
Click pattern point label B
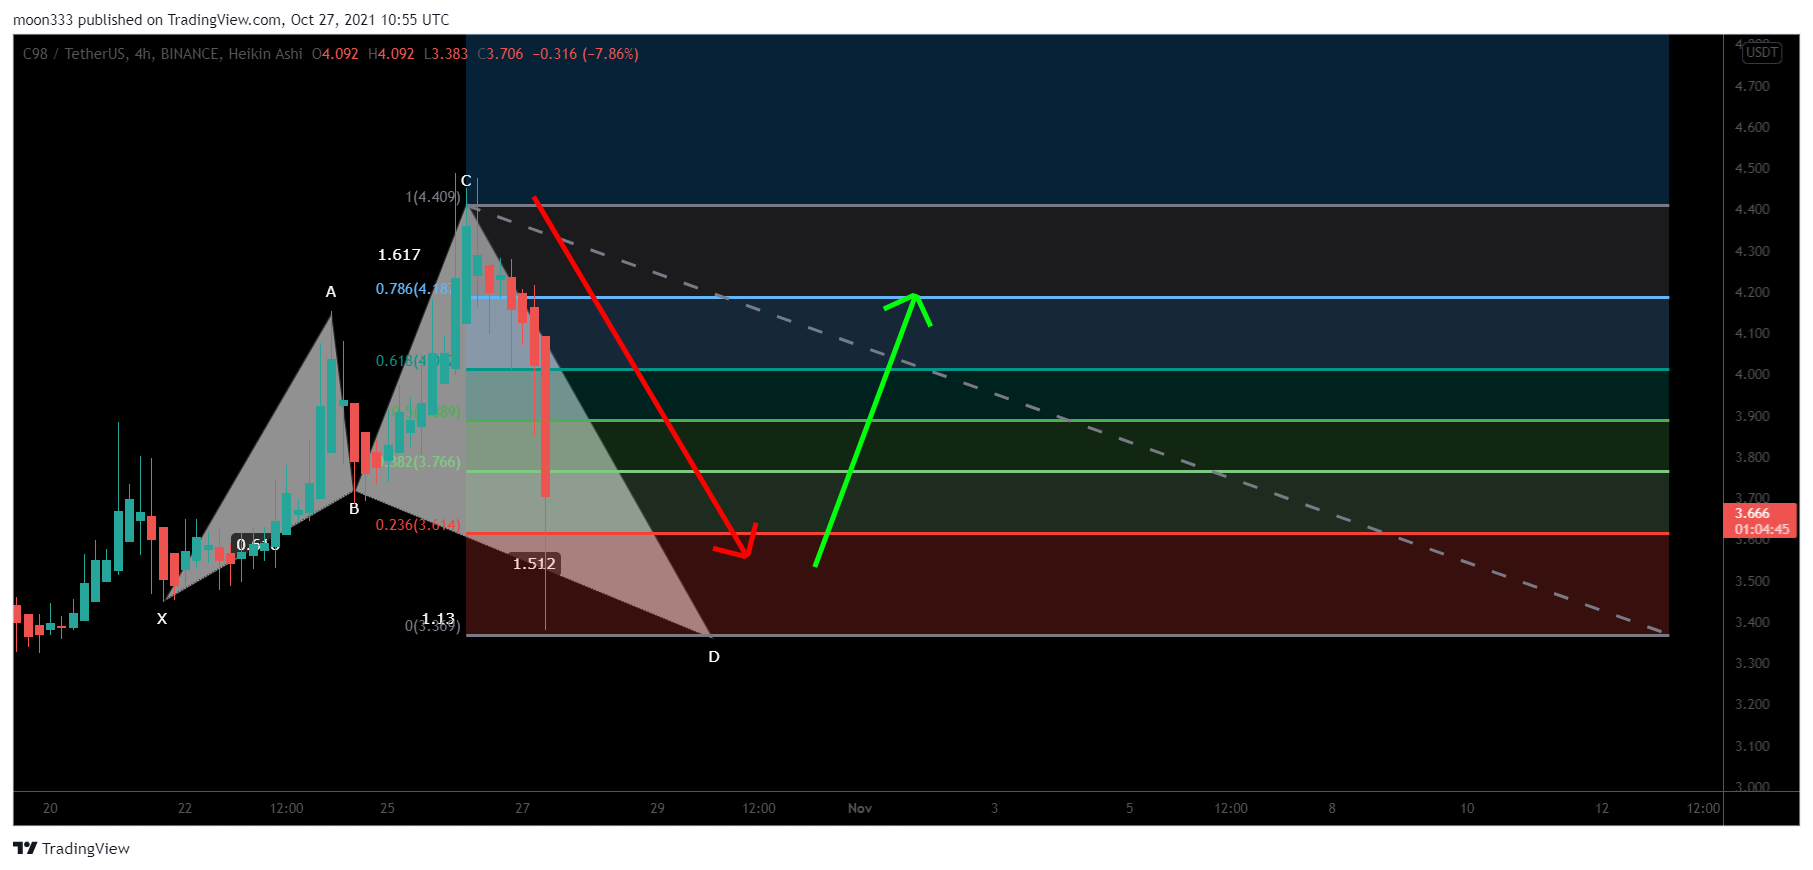coord(354,509)
